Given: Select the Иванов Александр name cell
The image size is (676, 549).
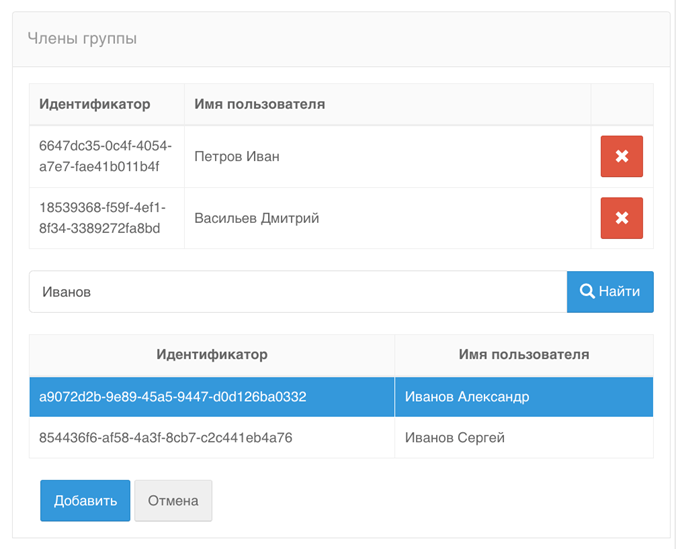Looking at the screenshot, I should point(467,397).
